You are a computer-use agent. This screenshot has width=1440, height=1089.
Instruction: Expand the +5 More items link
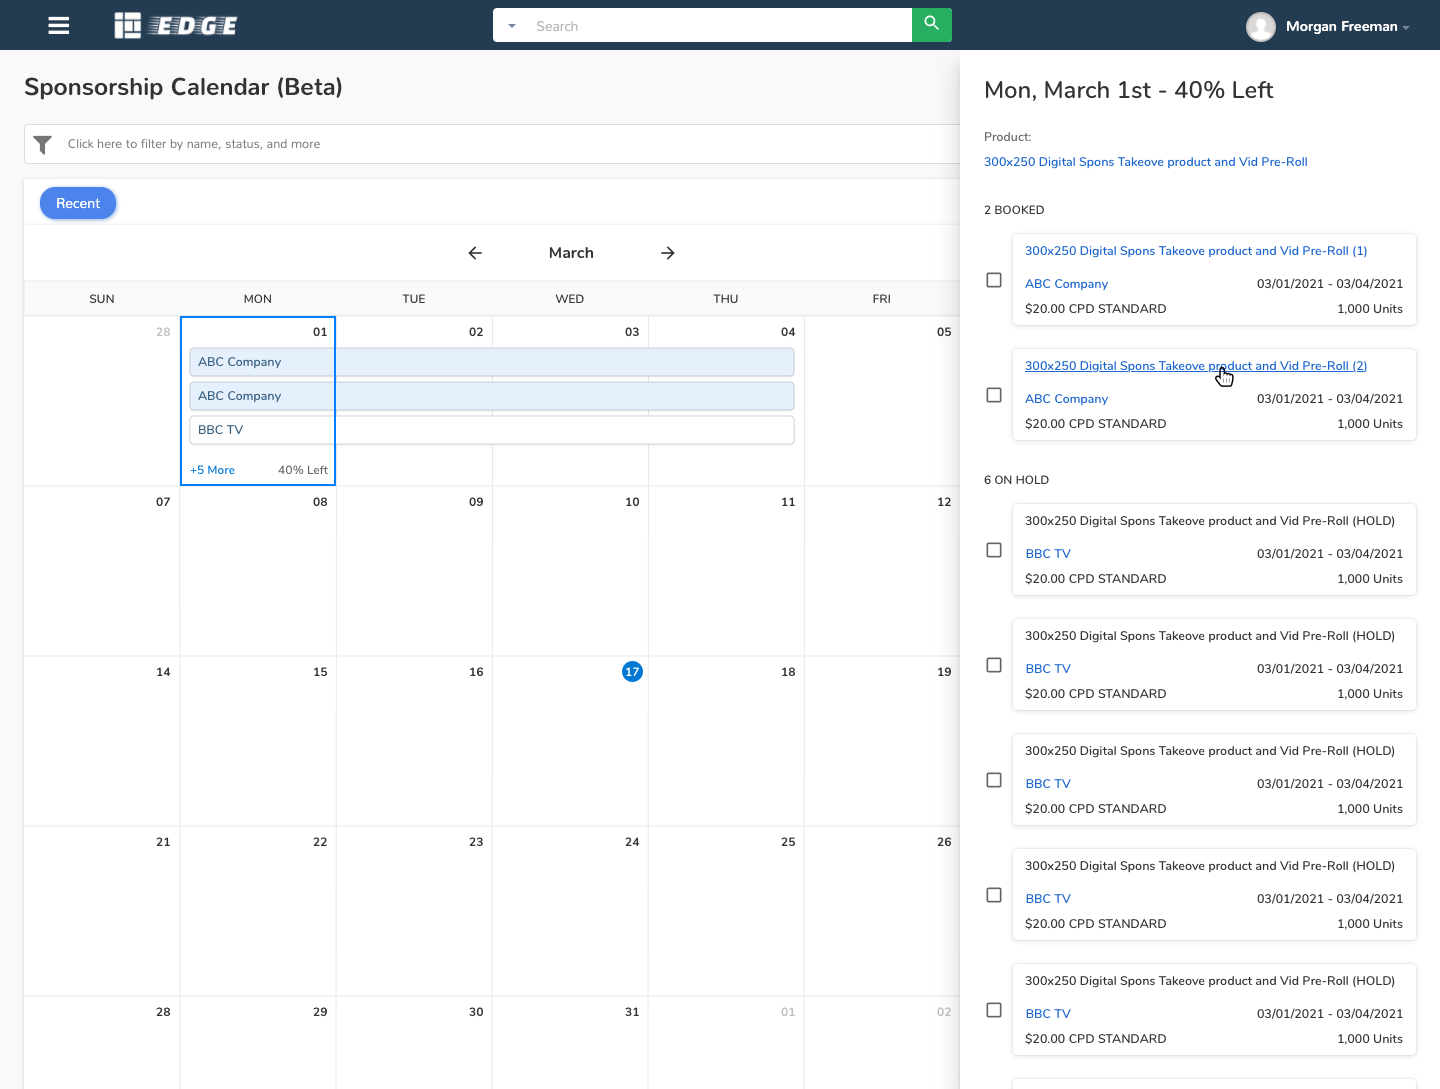point(213,470)
